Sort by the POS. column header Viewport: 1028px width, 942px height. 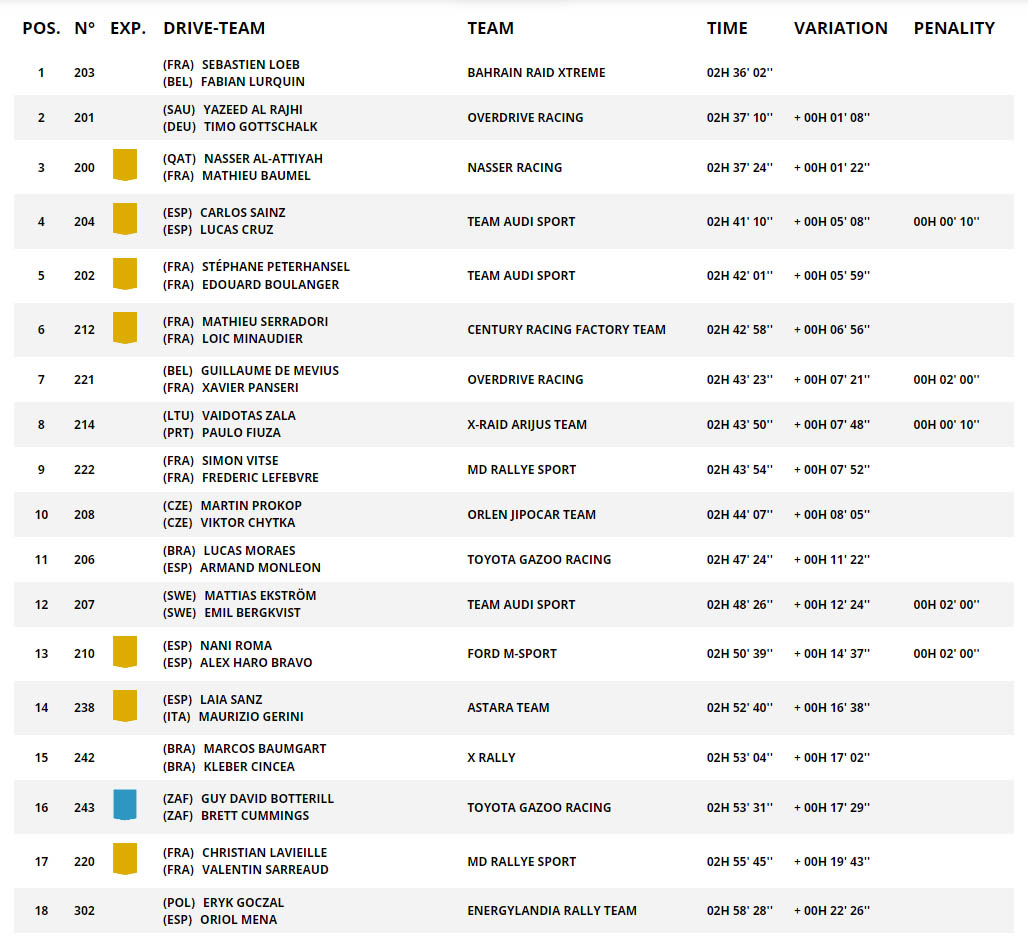[x=41, y=28]
